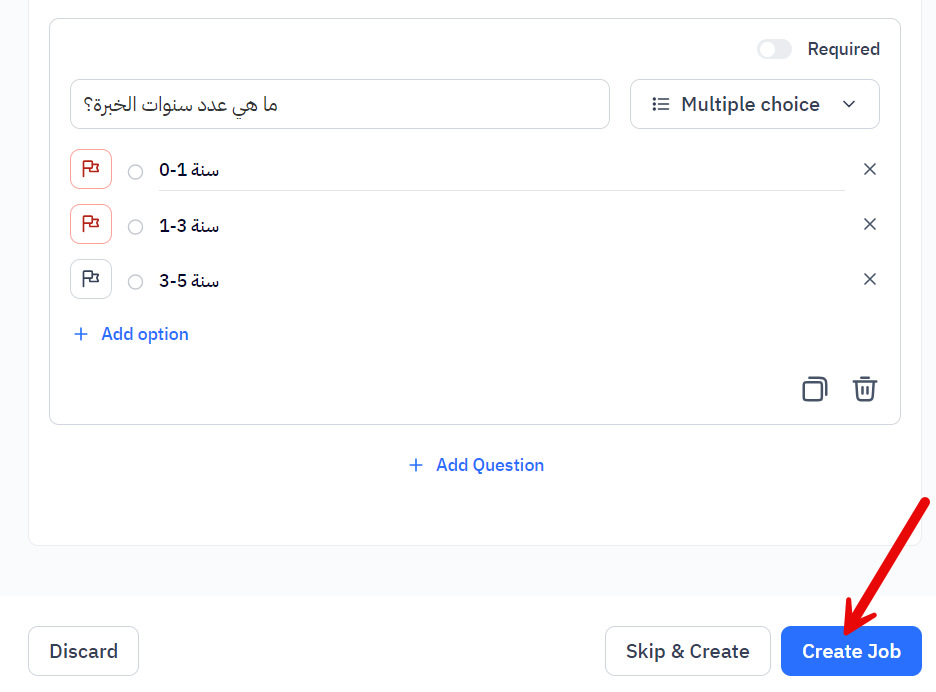Screen dimensions: 936x692
Task: Duplicate the question using the copy icon
Action: [x=814, y=389]
